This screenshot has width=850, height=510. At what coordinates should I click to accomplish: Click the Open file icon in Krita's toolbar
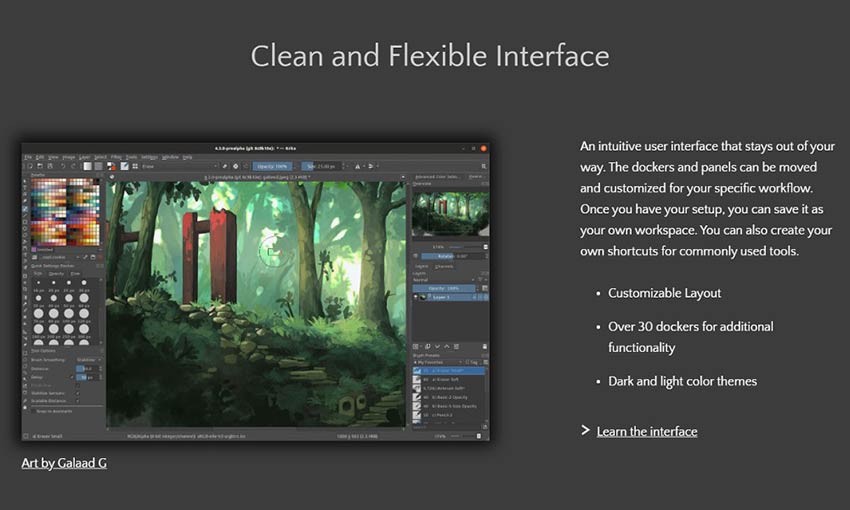[x=40, y=166]
